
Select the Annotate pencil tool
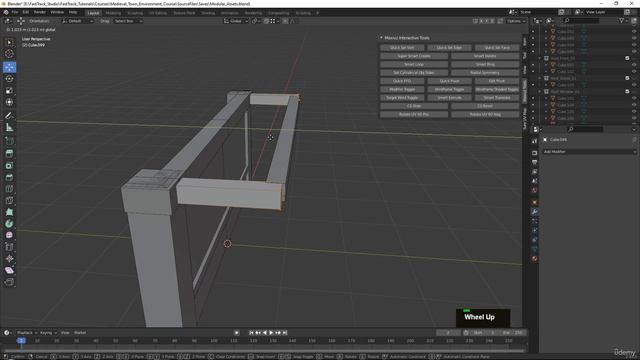tap(9, 116)
